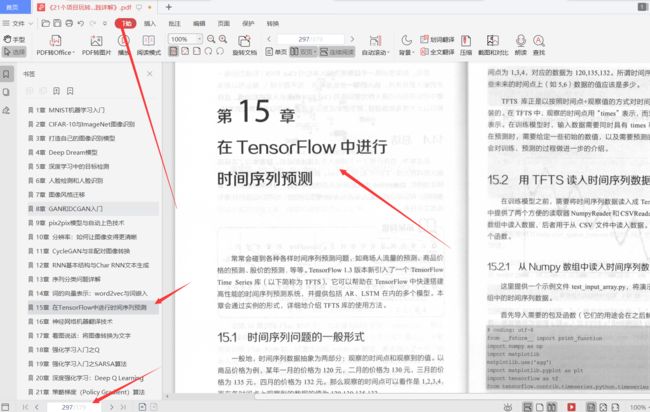The image size is (650, 412).
Task: Click the save icon in quick toolbar
Action: (x=57, y=24)
